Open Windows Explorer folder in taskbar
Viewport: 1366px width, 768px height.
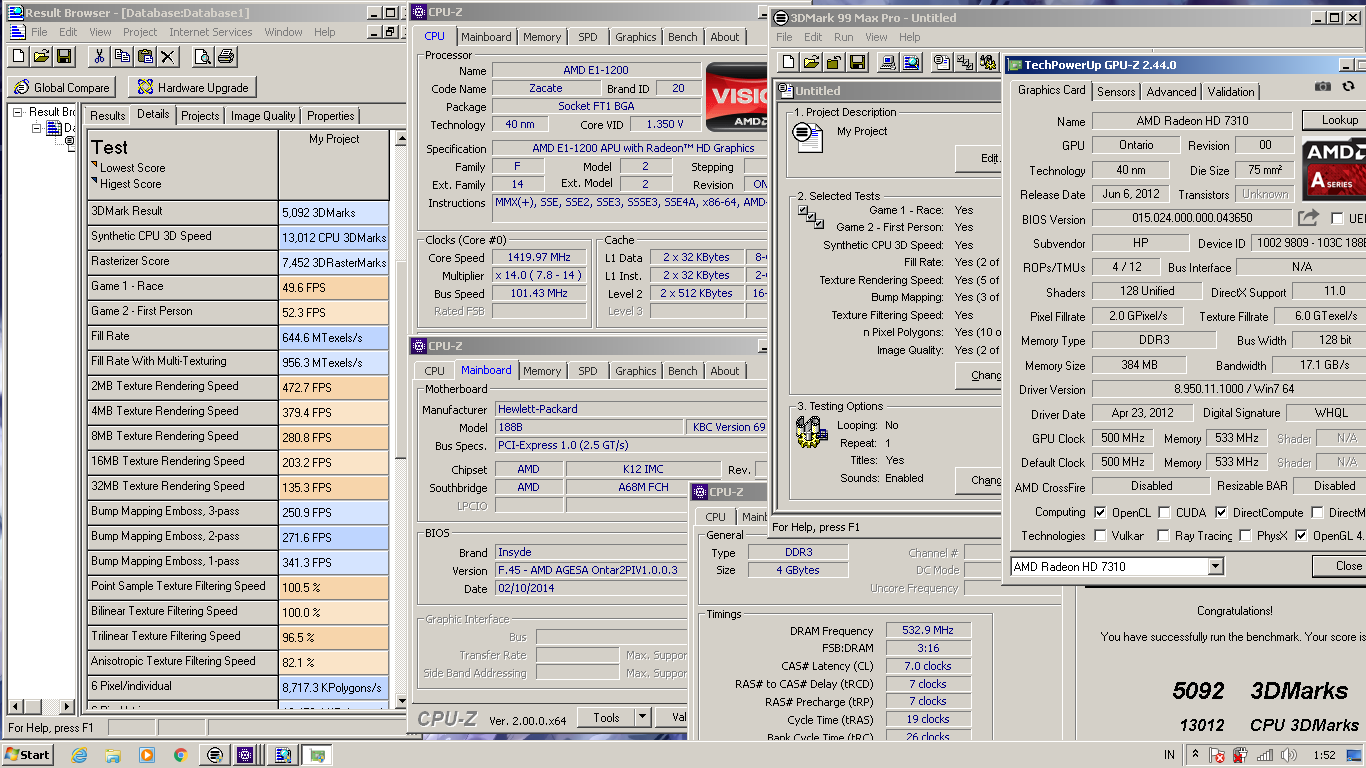pyautogui.click(x=114, y=755)
